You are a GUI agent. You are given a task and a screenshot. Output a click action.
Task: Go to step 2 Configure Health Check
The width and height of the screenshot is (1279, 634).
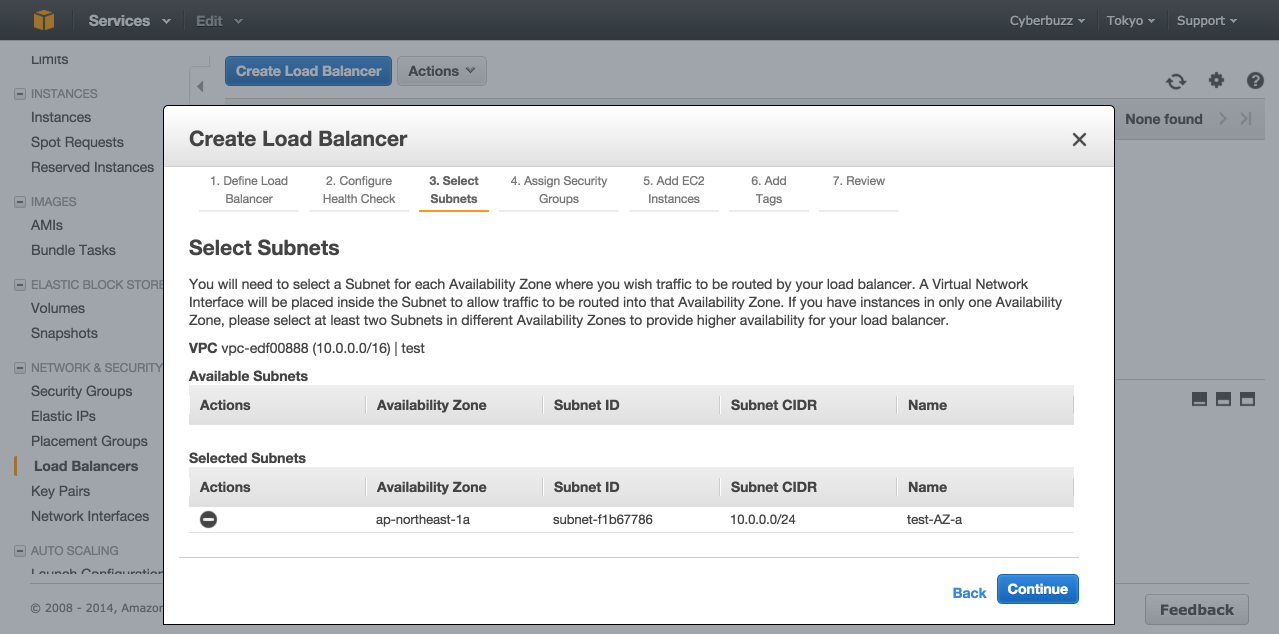(359, 190)
